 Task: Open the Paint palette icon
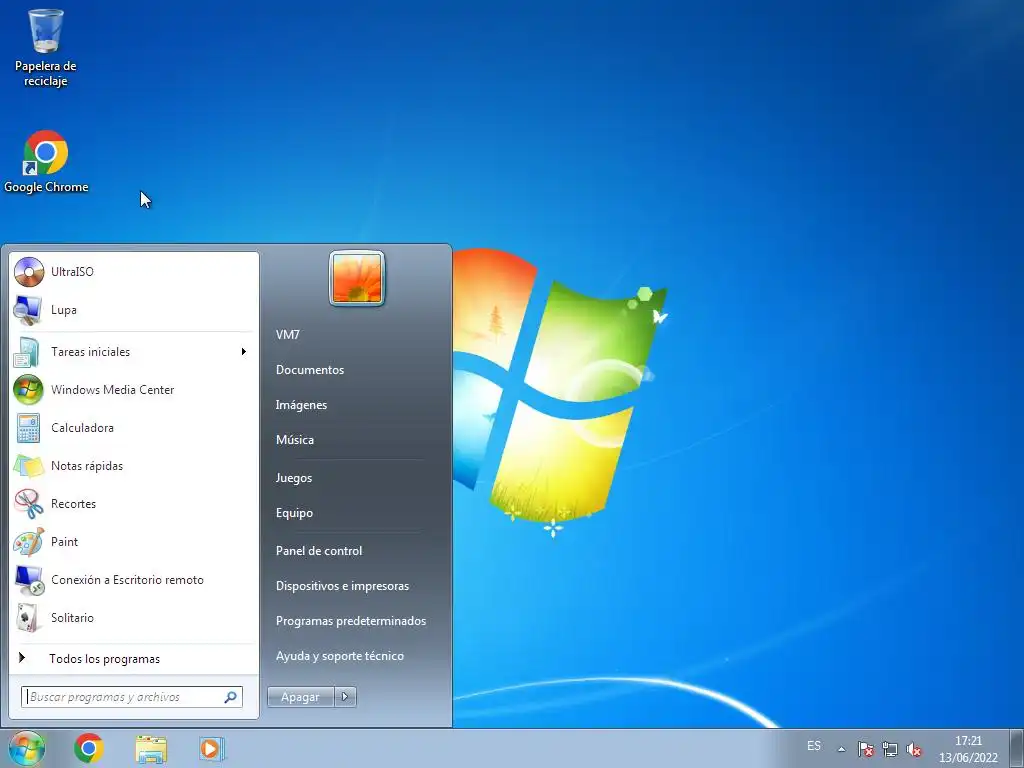[x=28, y=541]
